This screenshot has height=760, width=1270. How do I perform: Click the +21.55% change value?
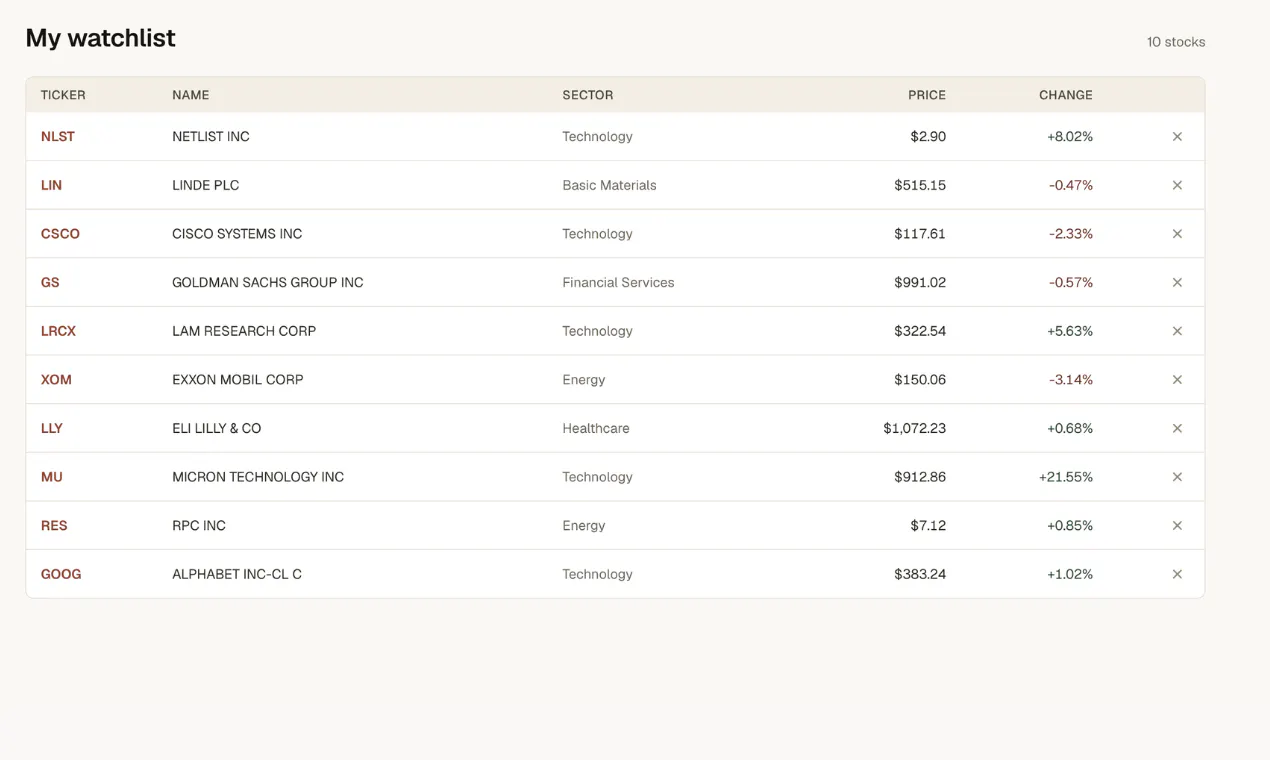click(1066, 477)
